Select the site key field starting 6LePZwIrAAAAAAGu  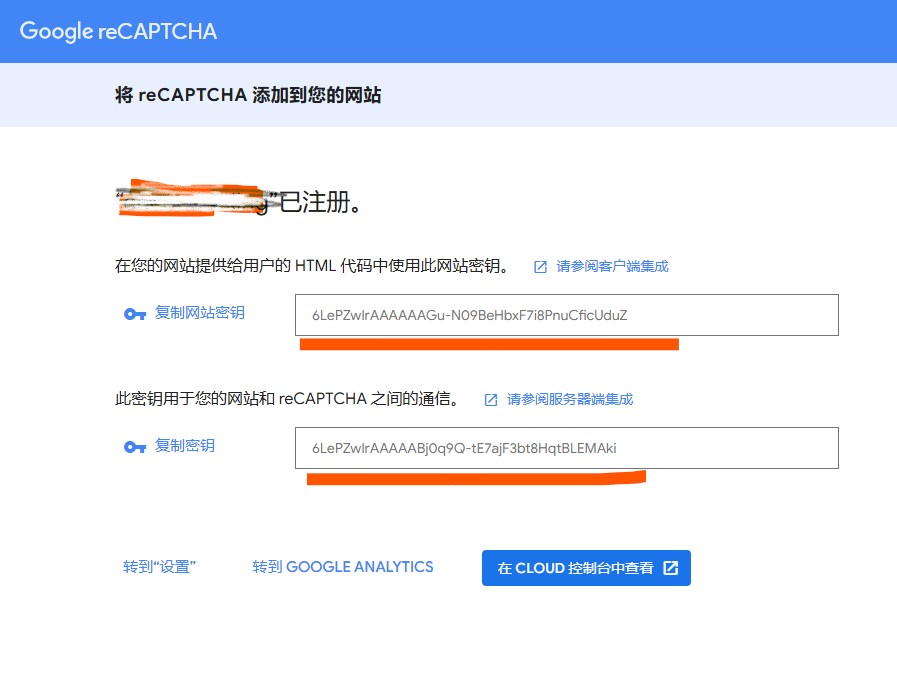[566, 315]
